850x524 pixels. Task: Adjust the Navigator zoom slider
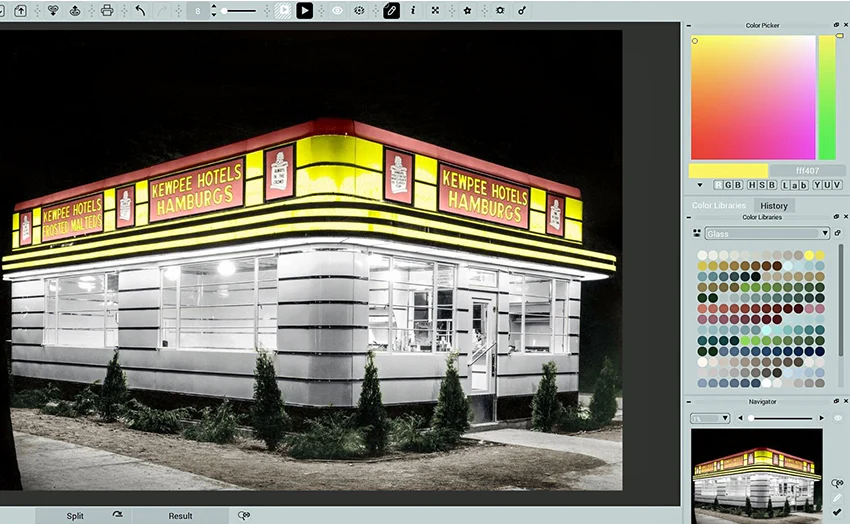pyautogui.click(x=781, y=418)
